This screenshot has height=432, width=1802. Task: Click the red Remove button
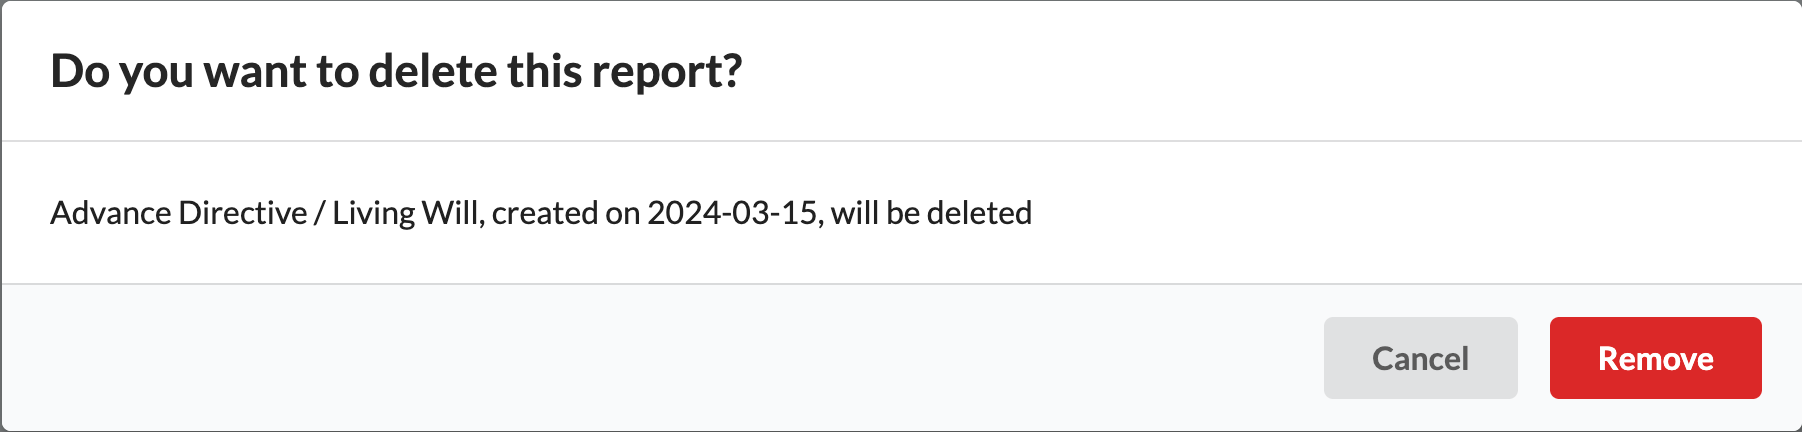coord(1655,358)
